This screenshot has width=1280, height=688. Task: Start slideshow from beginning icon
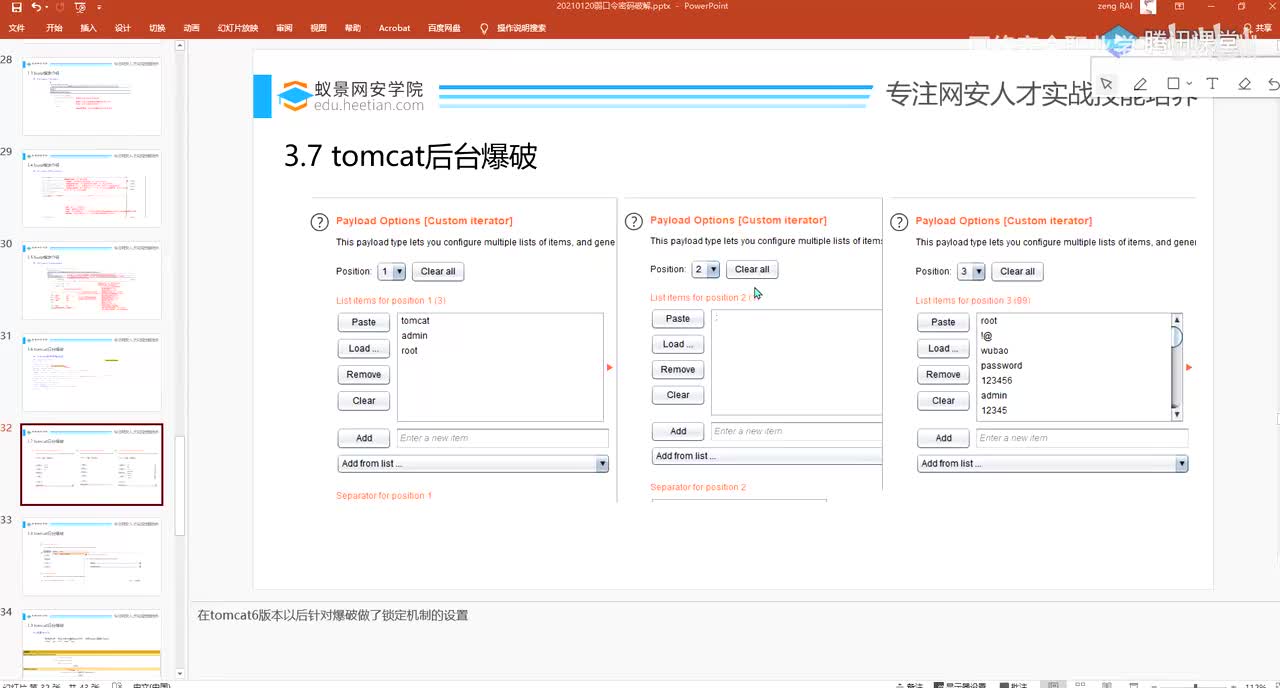click(80, 7)
